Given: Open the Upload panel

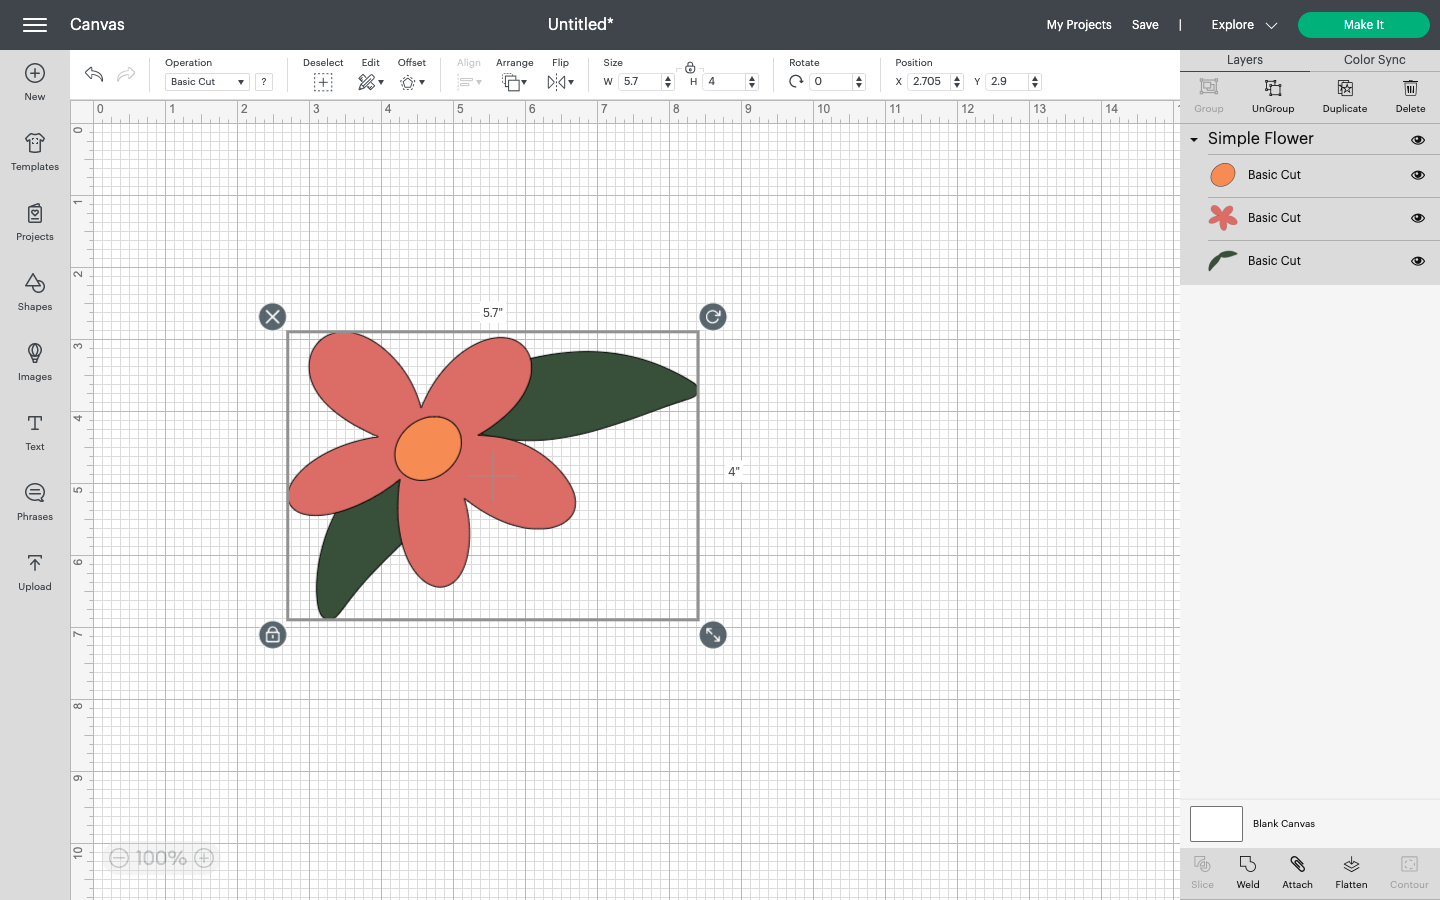Looking at the screenshot, I should 34,572.
